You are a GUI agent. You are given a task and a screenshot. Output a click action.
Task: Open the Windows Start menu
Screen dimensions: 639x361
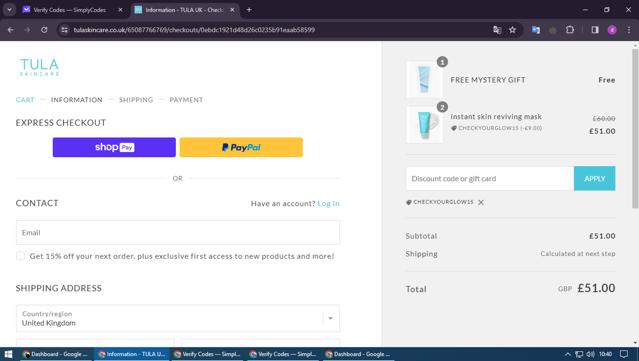(8, 354)
